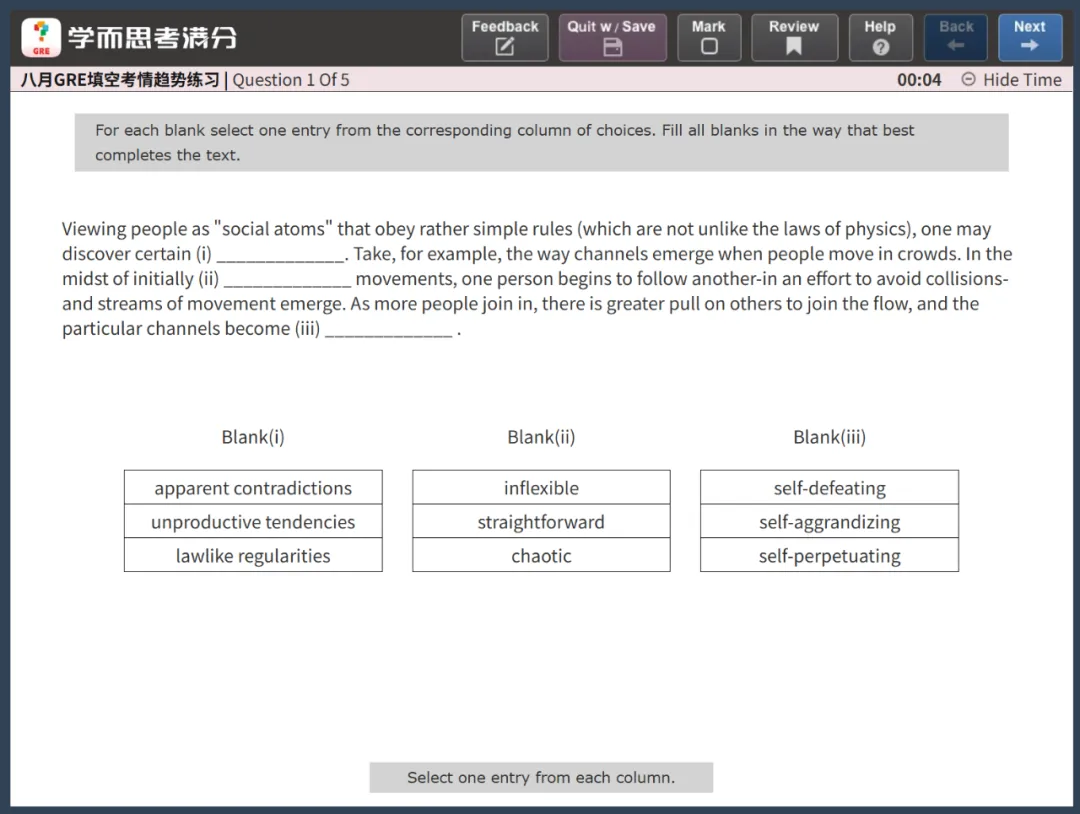Click the "Question 1 Of 5" label

291,80
